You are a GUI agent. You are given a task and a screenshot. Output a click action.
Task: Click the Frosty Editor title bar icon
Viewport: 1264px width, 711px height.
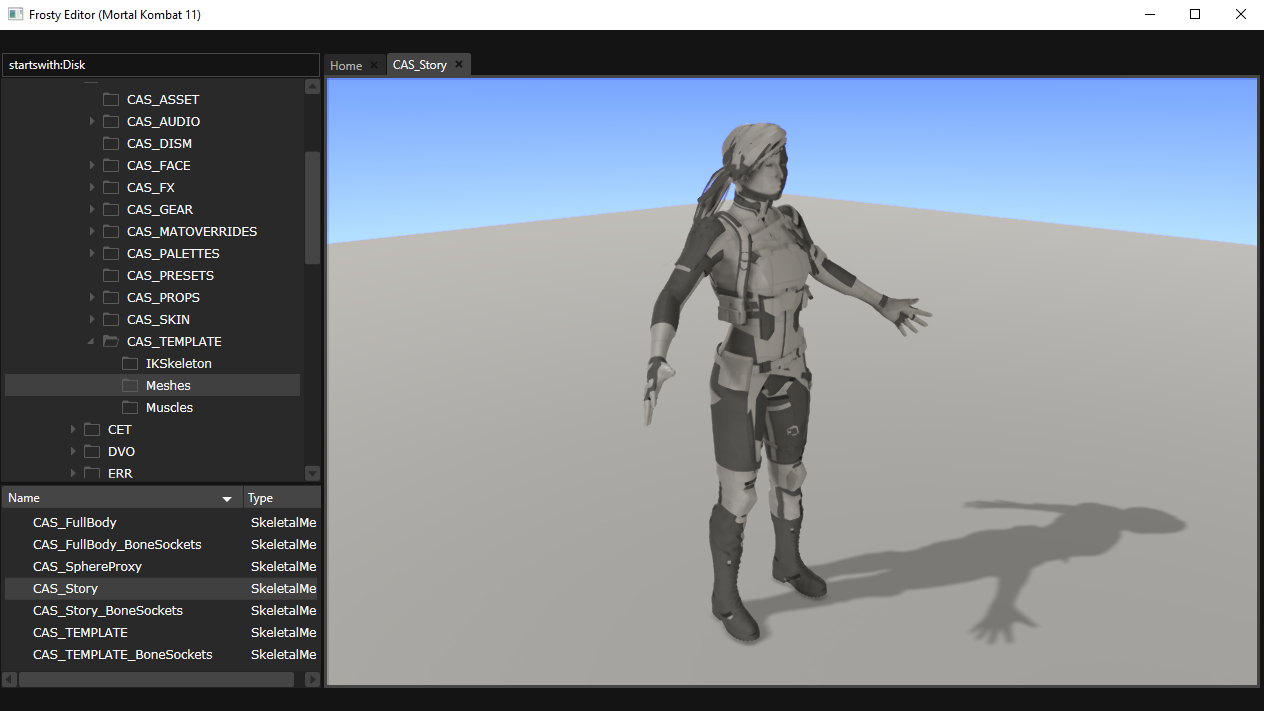(15, 15)
